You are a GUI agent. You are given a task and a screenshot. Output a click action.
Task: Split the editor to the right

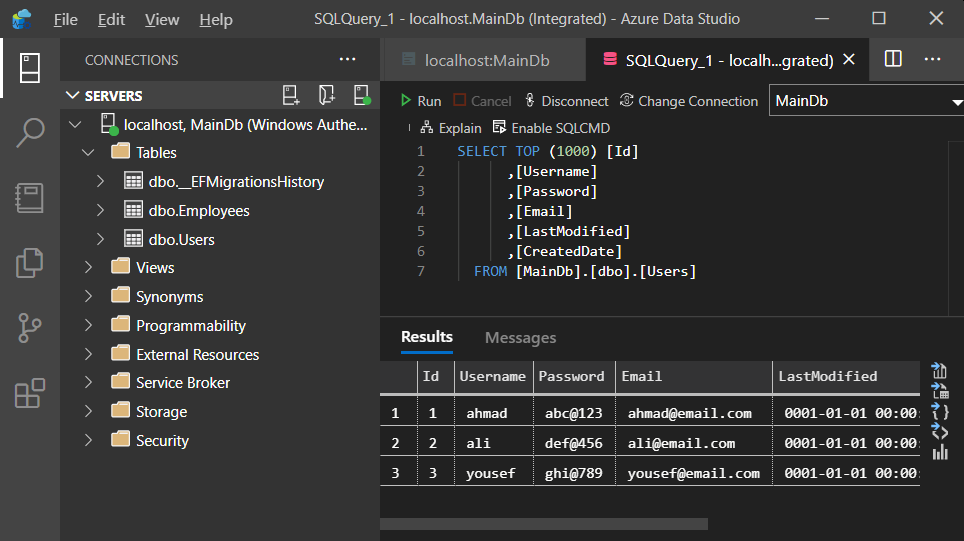pos(893,60)
